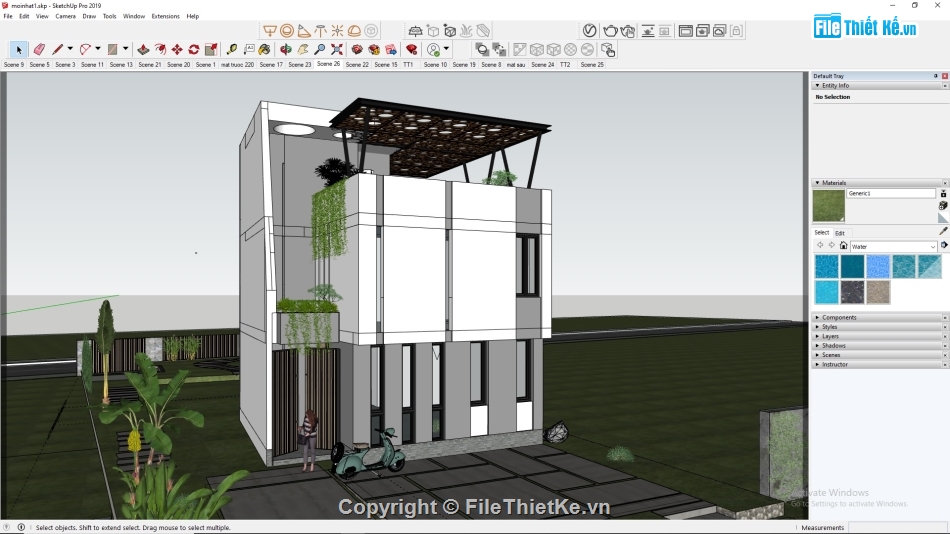Open the Line tool dropdown arrow

click(x=70, y=48)
